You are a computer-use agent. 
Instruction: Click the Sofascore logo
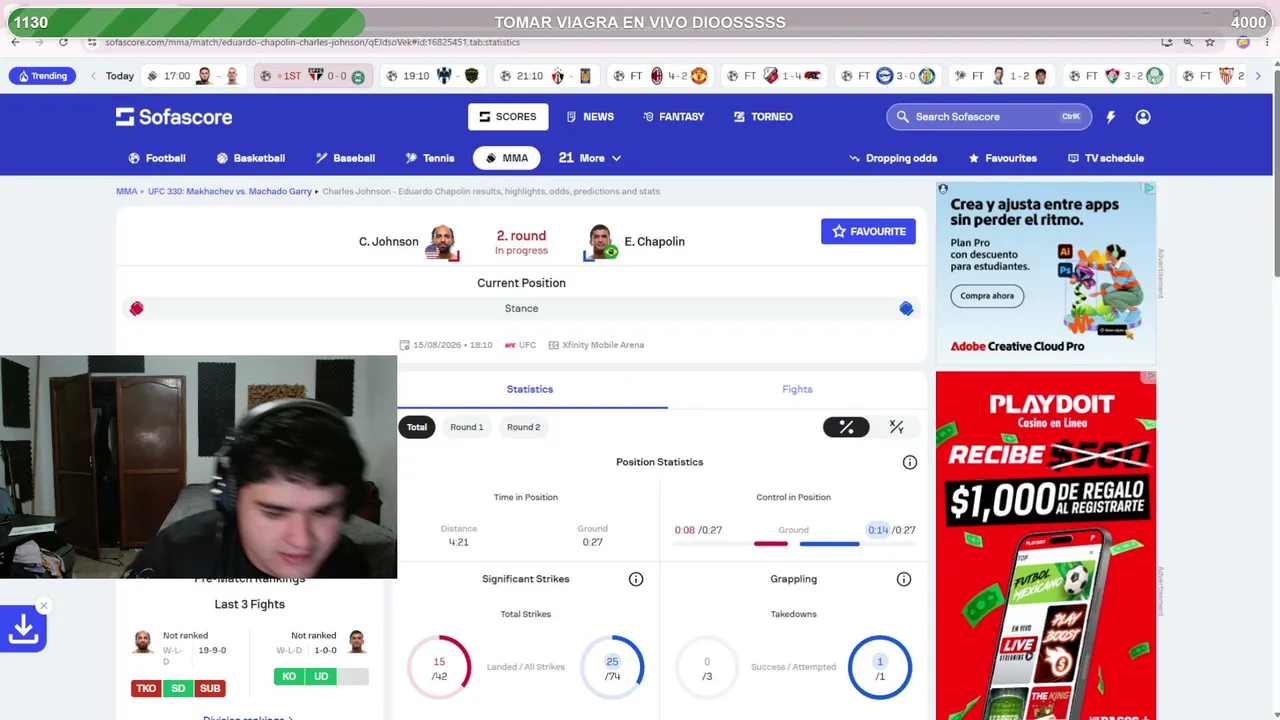click(174, 117)
